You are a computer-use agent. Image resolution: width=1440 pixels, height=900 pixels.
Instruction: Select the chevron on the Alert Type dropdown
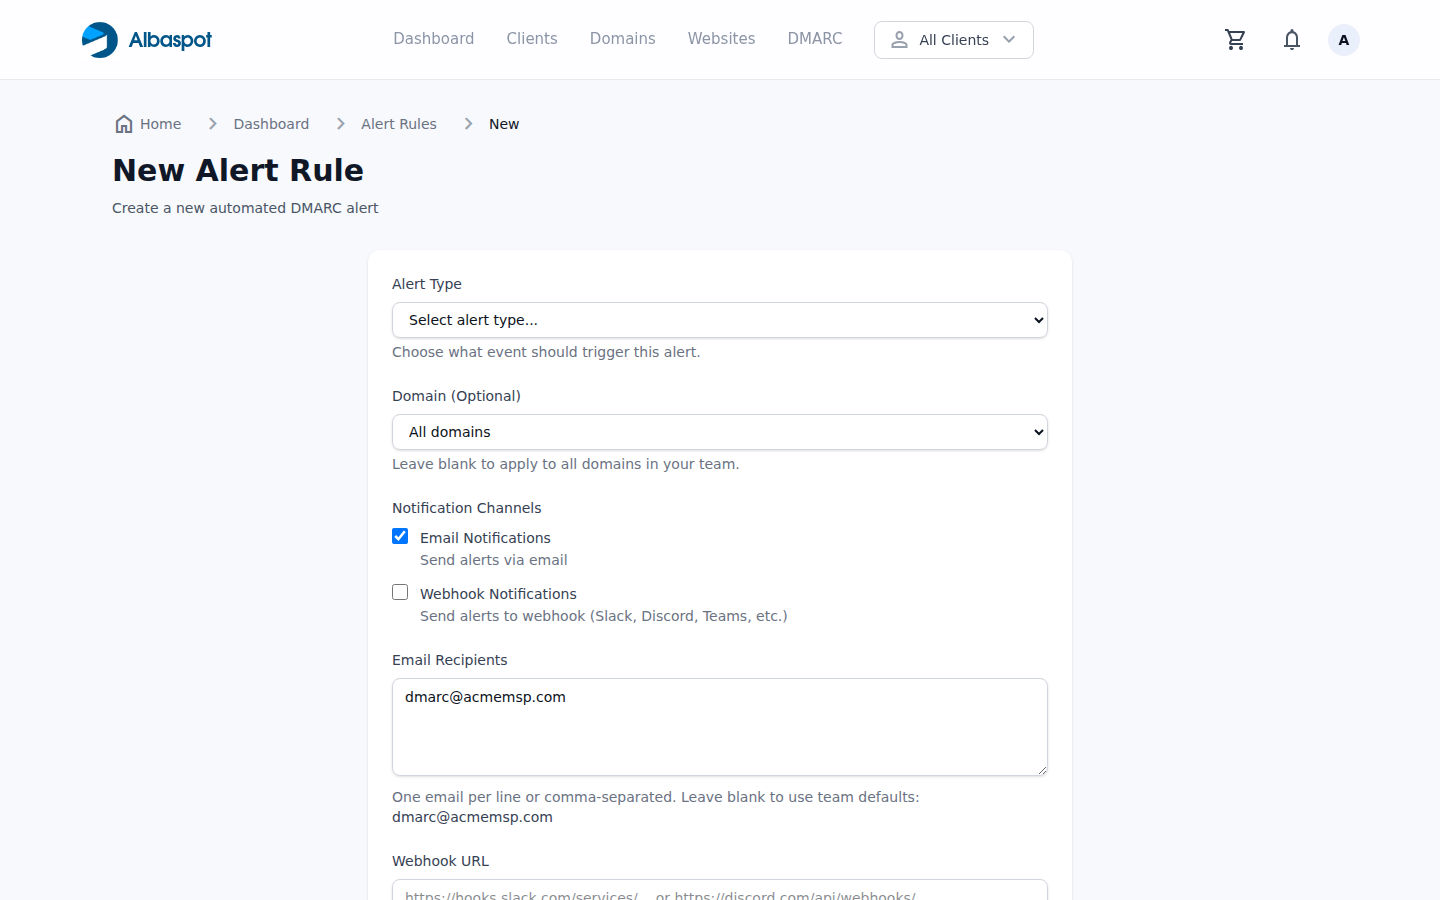(x=1037, y=320)
